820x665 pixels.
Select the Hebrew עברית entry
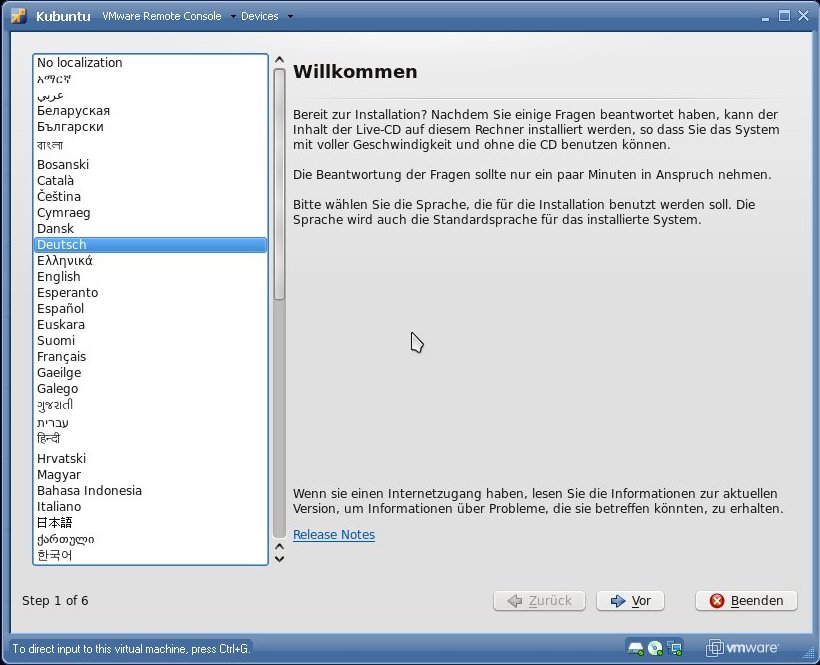pos(151,422)
